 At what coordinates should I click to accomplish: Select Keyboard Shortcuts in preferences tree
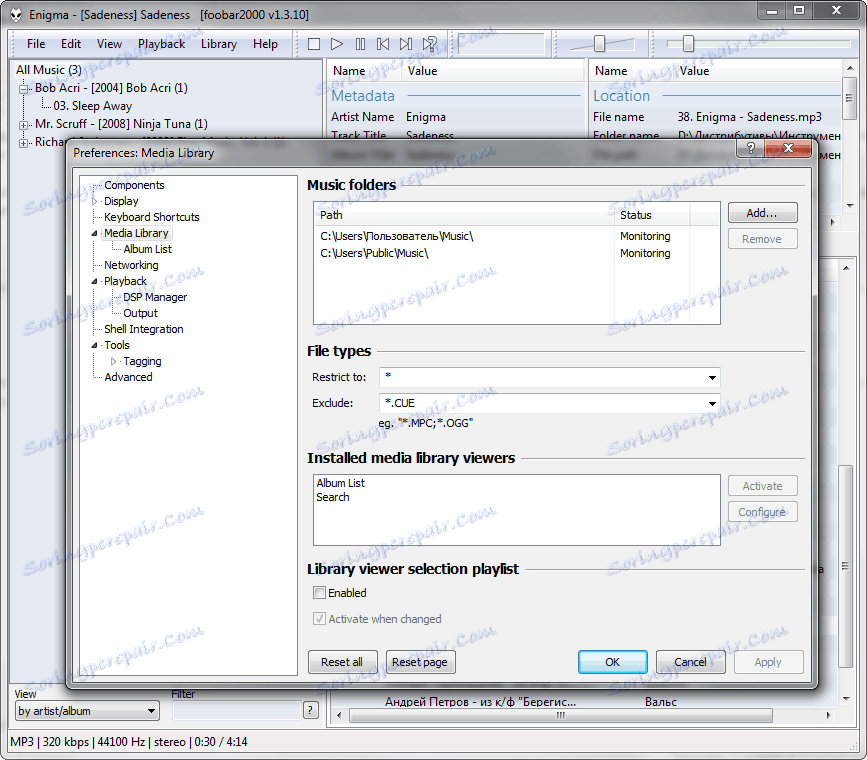152,217
